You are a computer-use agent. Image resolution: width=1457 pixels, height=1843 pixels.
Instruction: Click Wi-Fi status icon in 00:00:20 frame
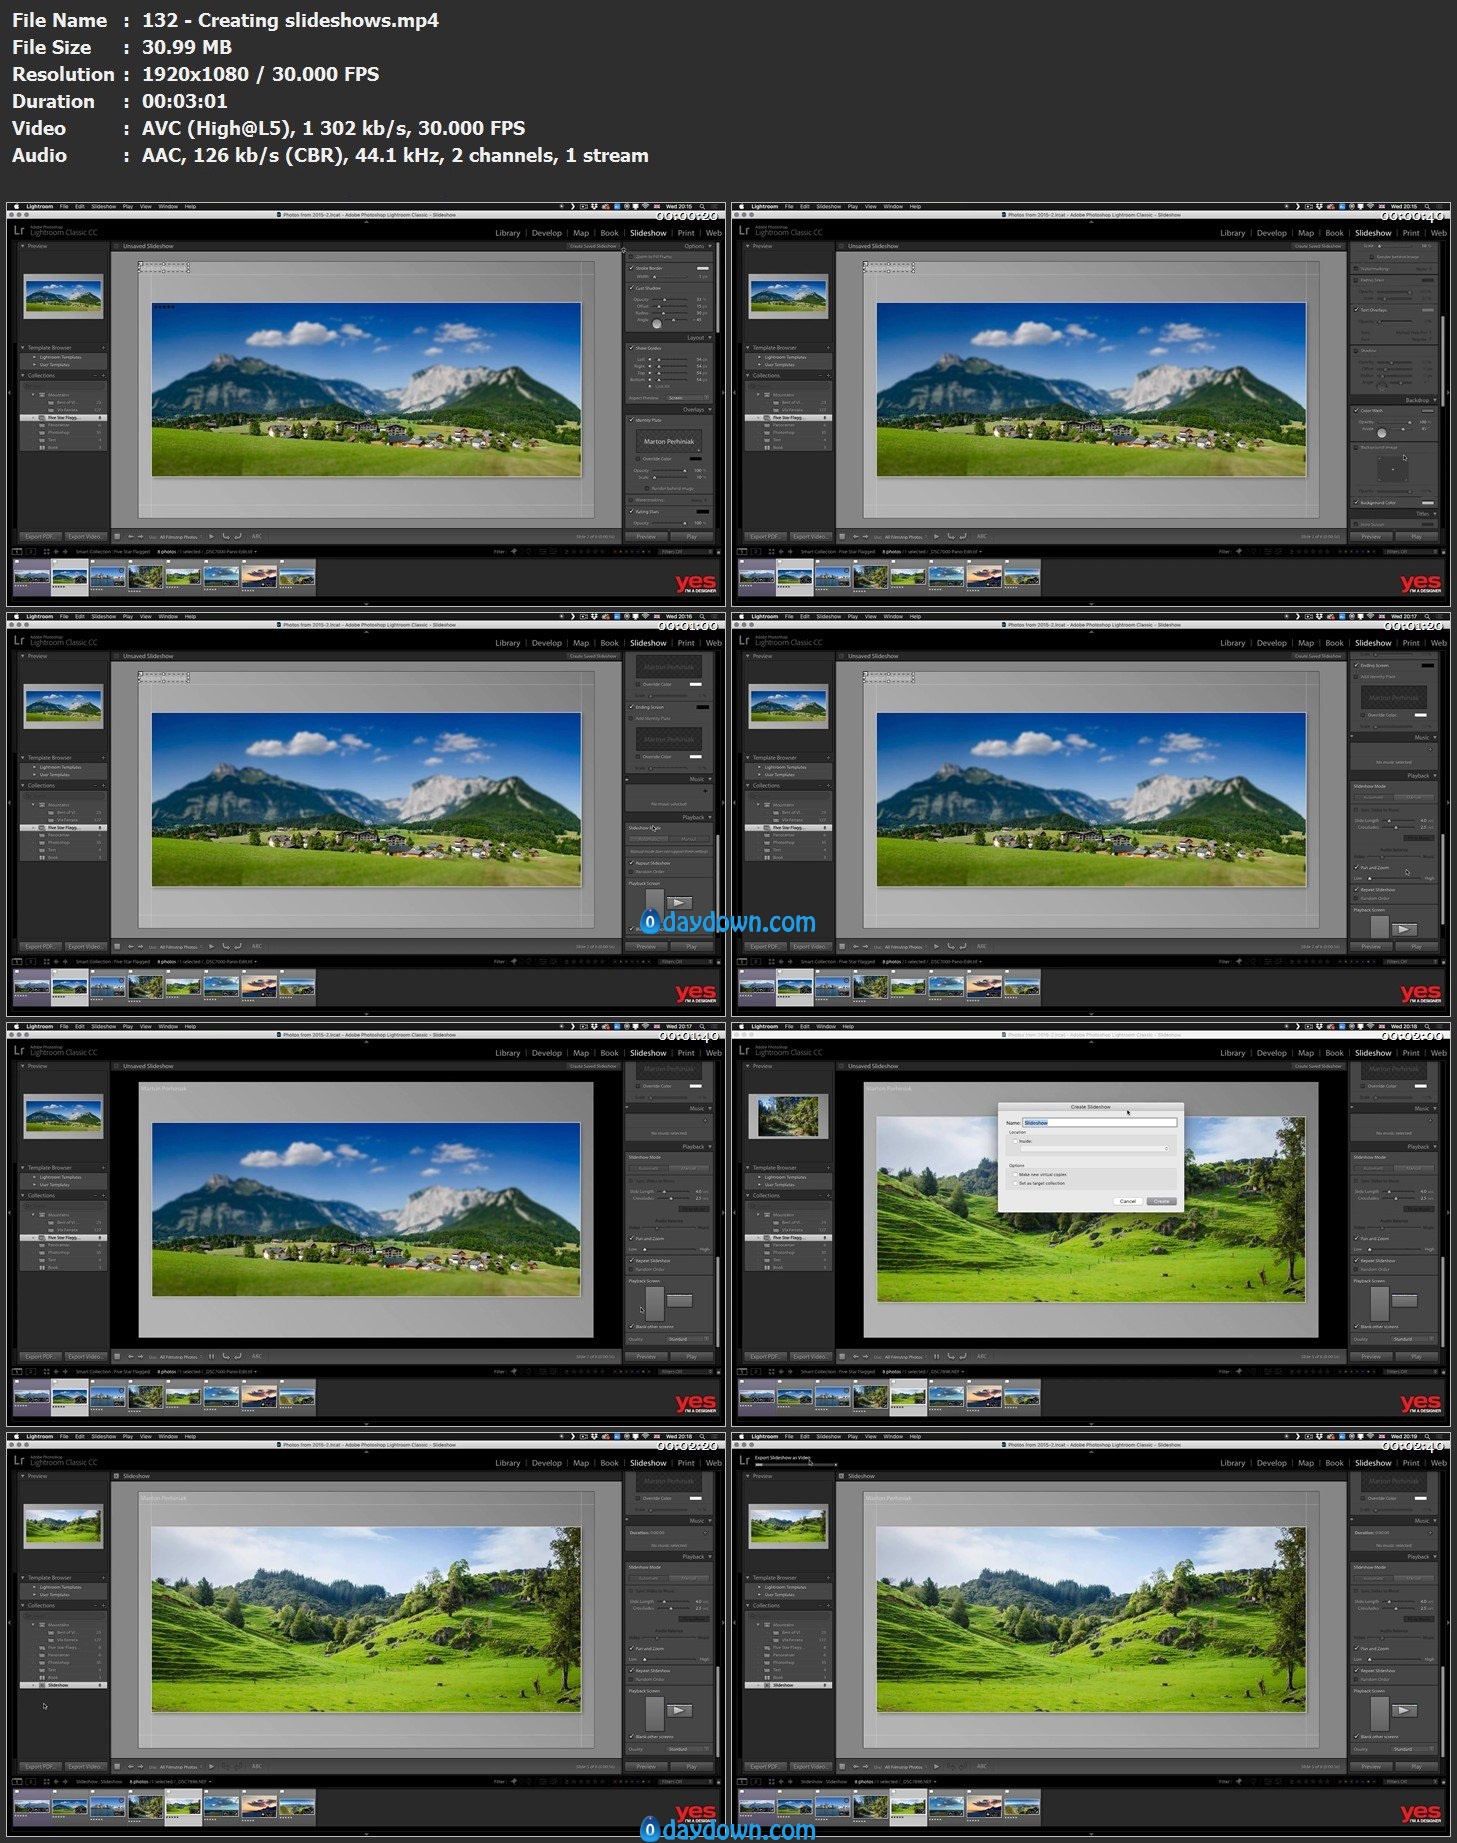coord(645,207)
